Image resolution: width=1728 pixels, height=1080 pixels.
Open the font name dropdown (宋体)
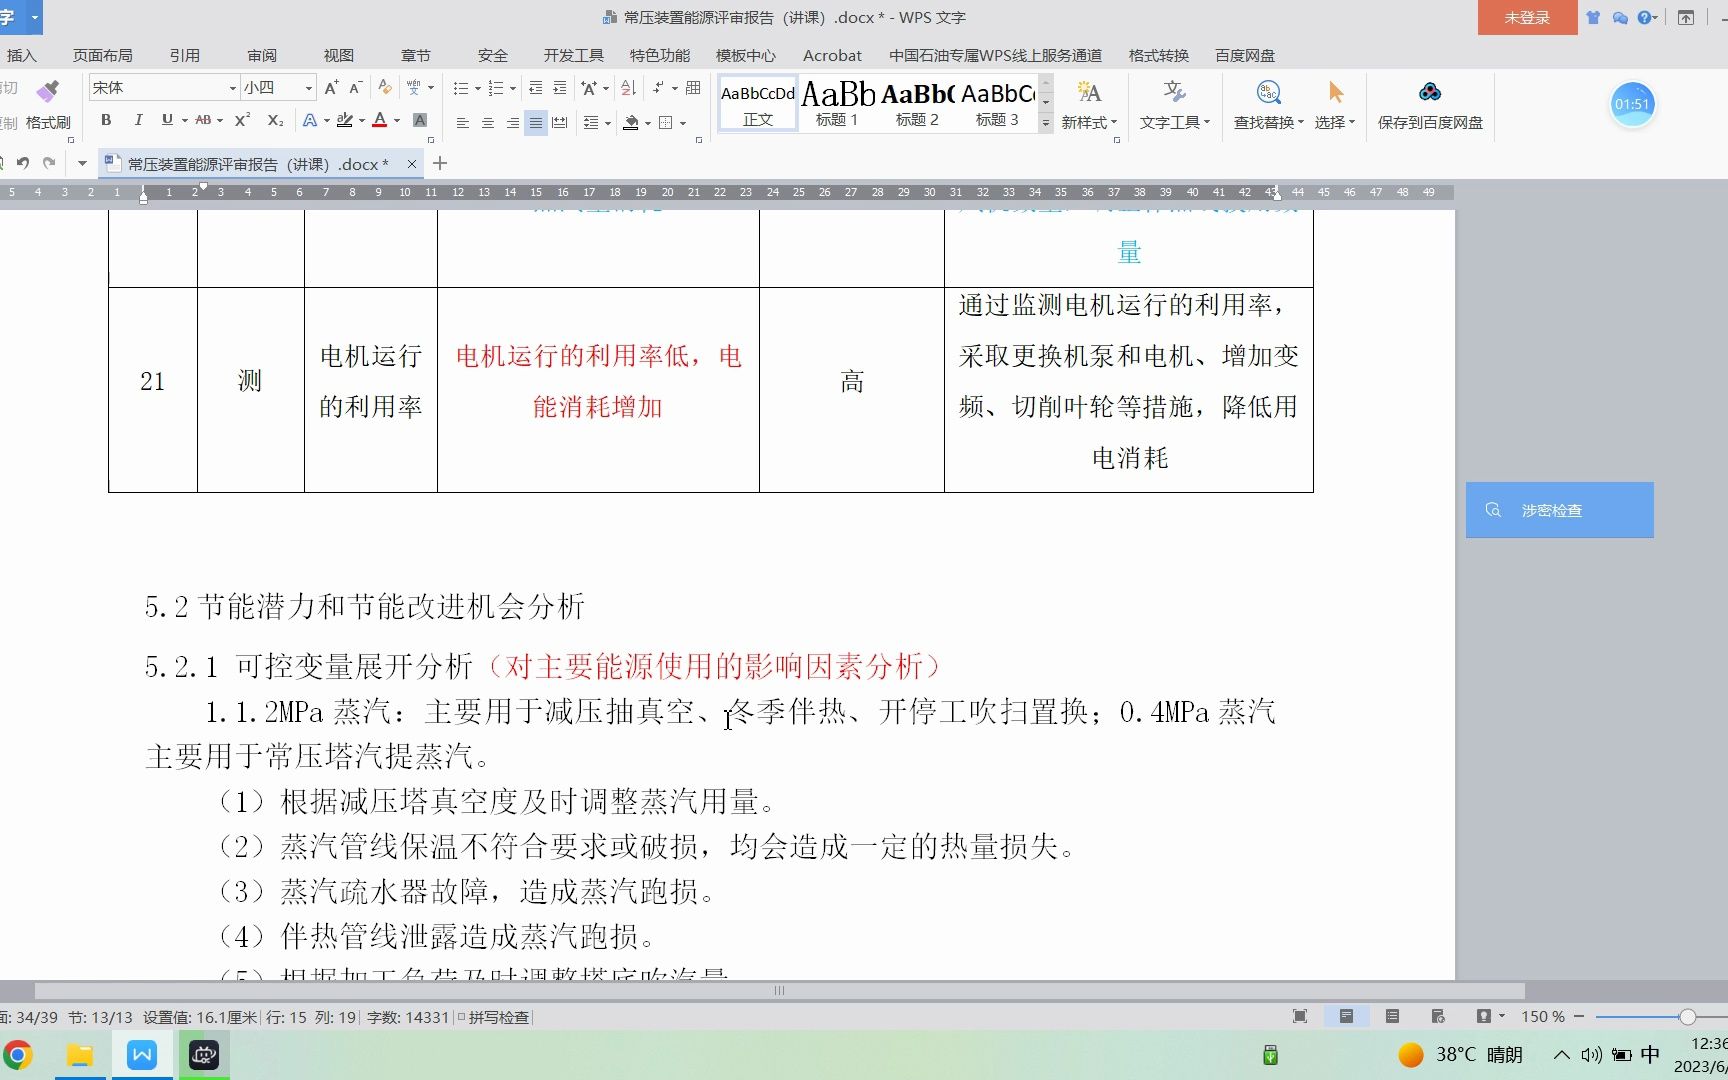point(233,88)
